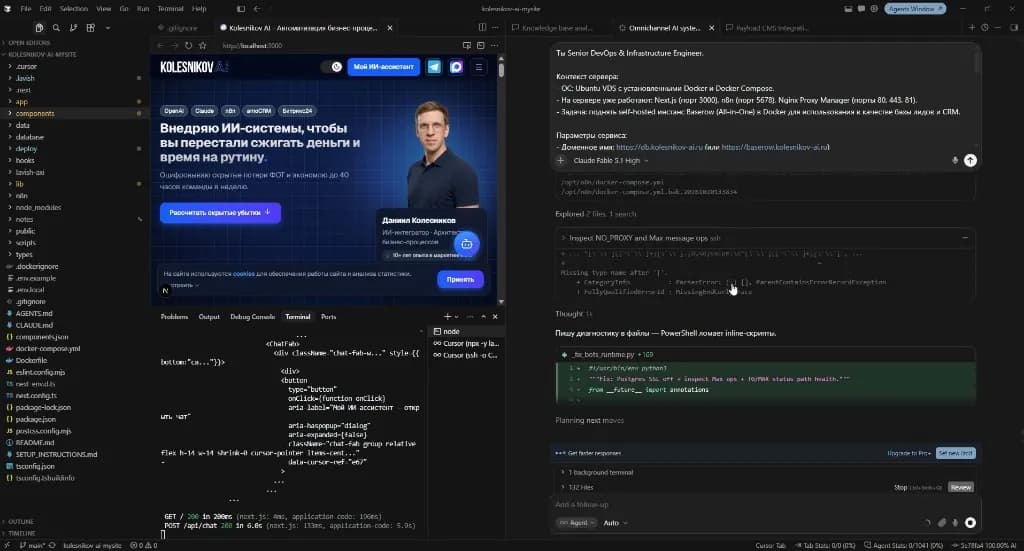Add context with the plus in the prompt box
The width and height of the screenshot is (1024, 551).
click(560, 161)
